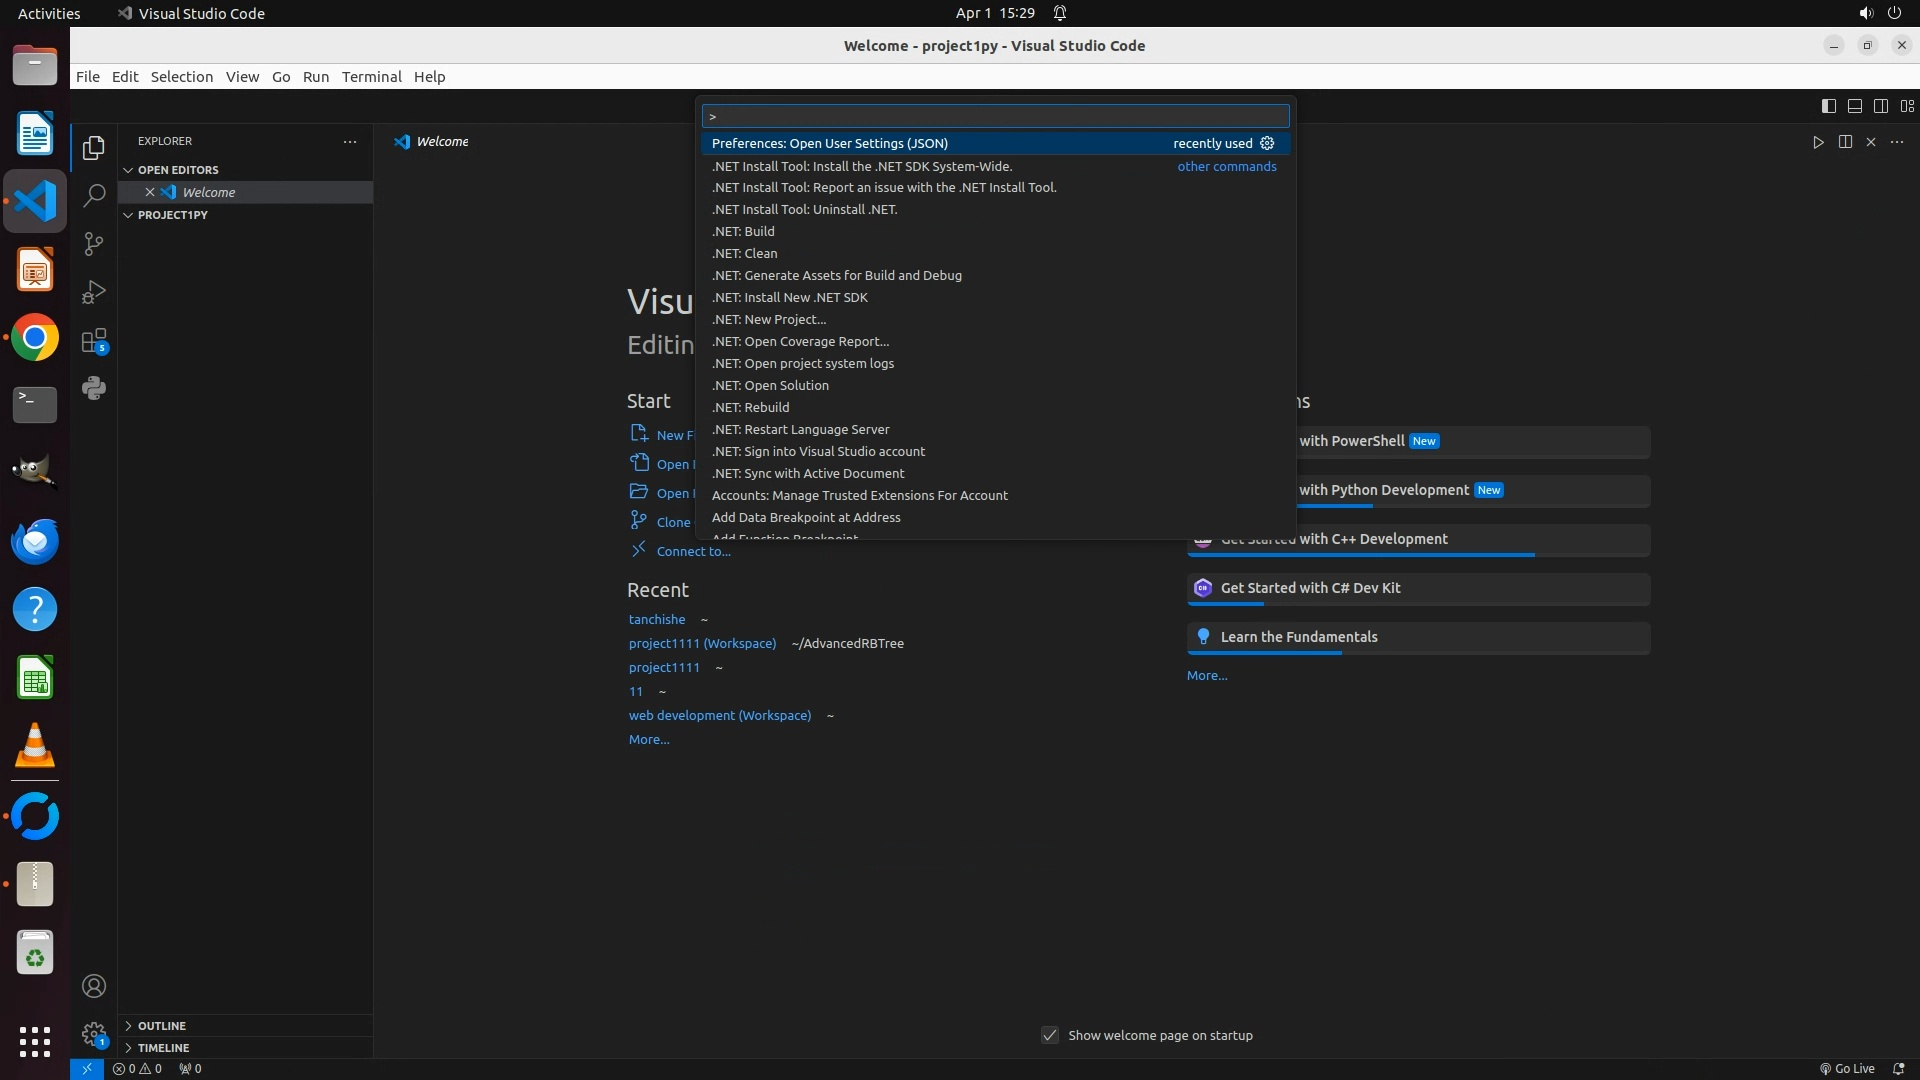Screen dimensions: 1920x1080
Task: Open the Python view in activity bar
Action: (94, 388)
